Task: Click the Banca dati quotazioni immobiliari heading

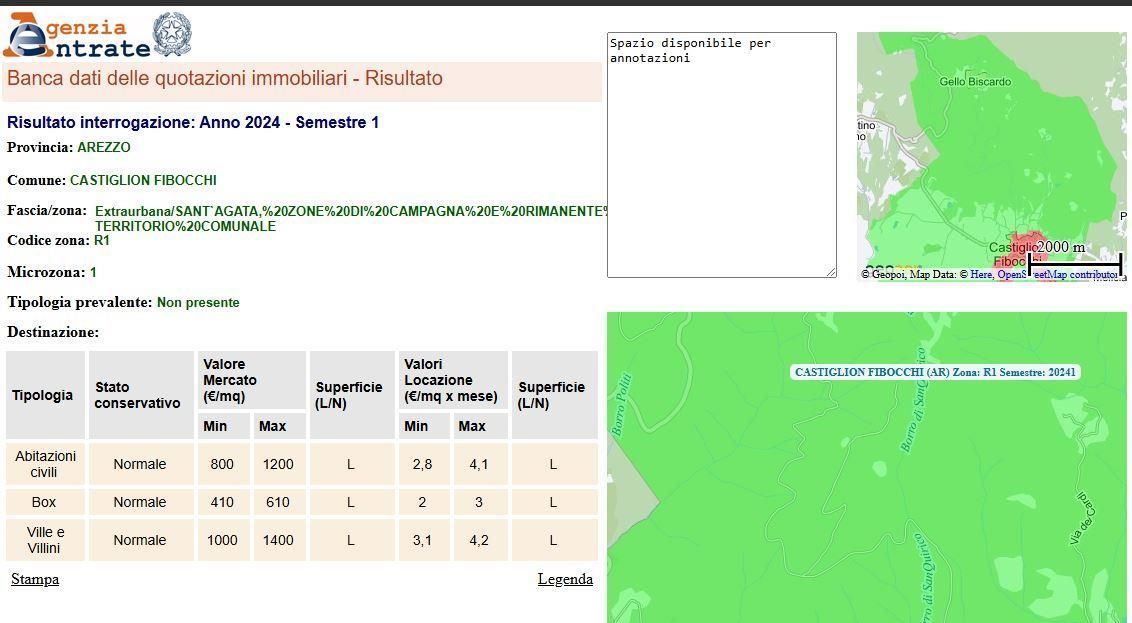Action: 225,79
